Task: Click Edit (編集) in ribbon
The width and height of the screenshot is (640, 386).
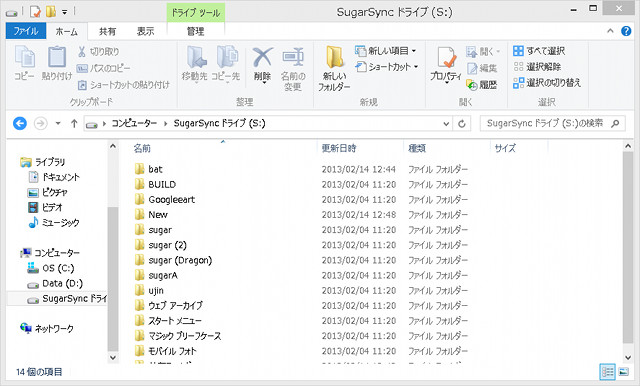Action: (x=482, y=68)
